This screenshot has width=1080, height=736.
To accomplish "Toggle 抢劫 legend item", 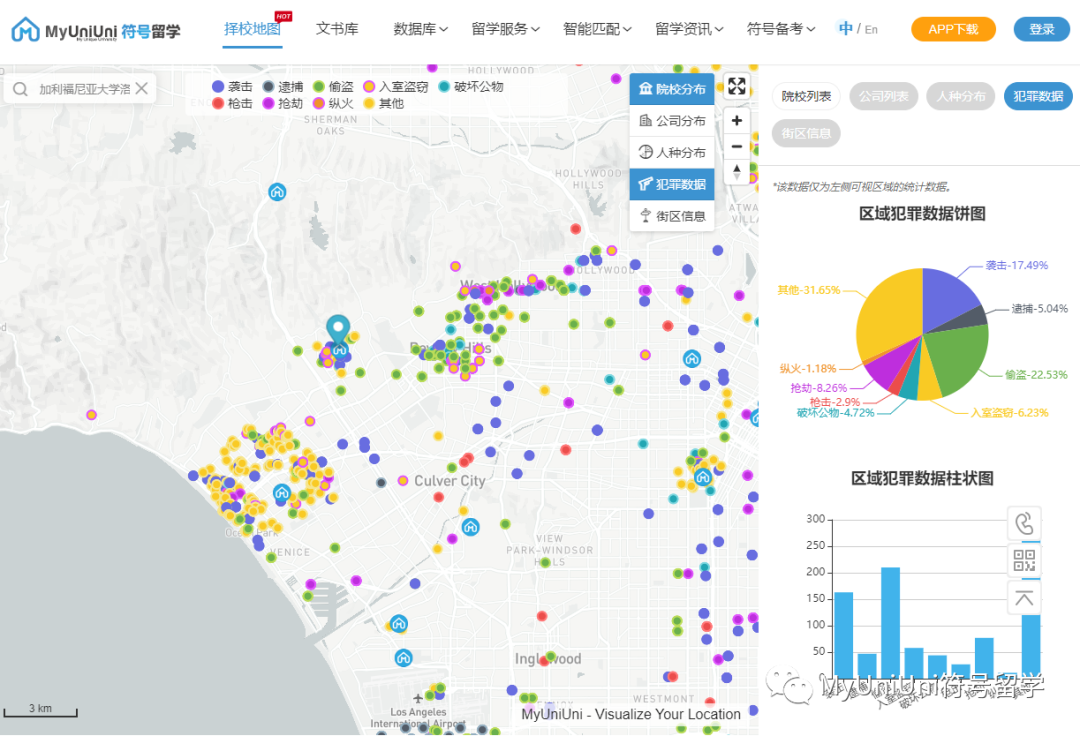I will (x=282, y=103).
